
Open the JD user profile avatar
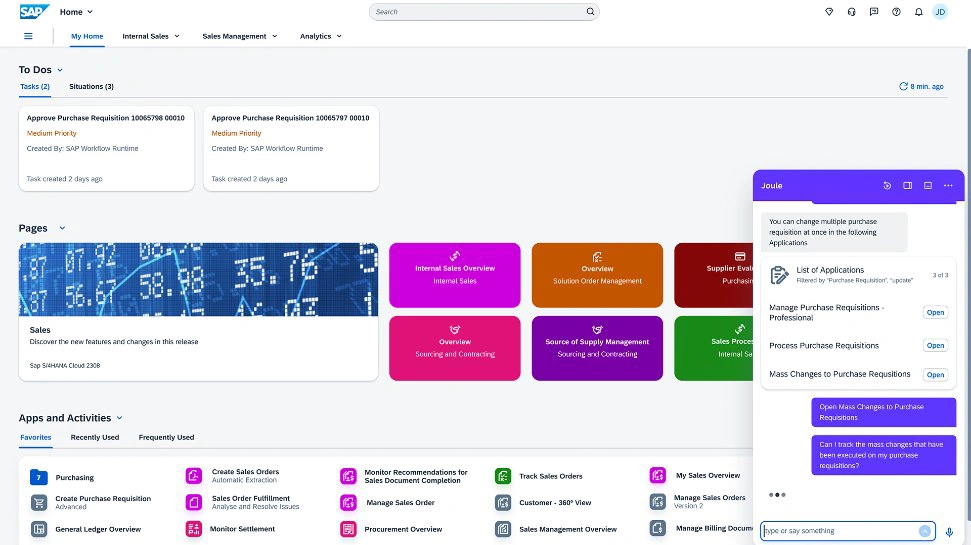[x=940, y=12]
